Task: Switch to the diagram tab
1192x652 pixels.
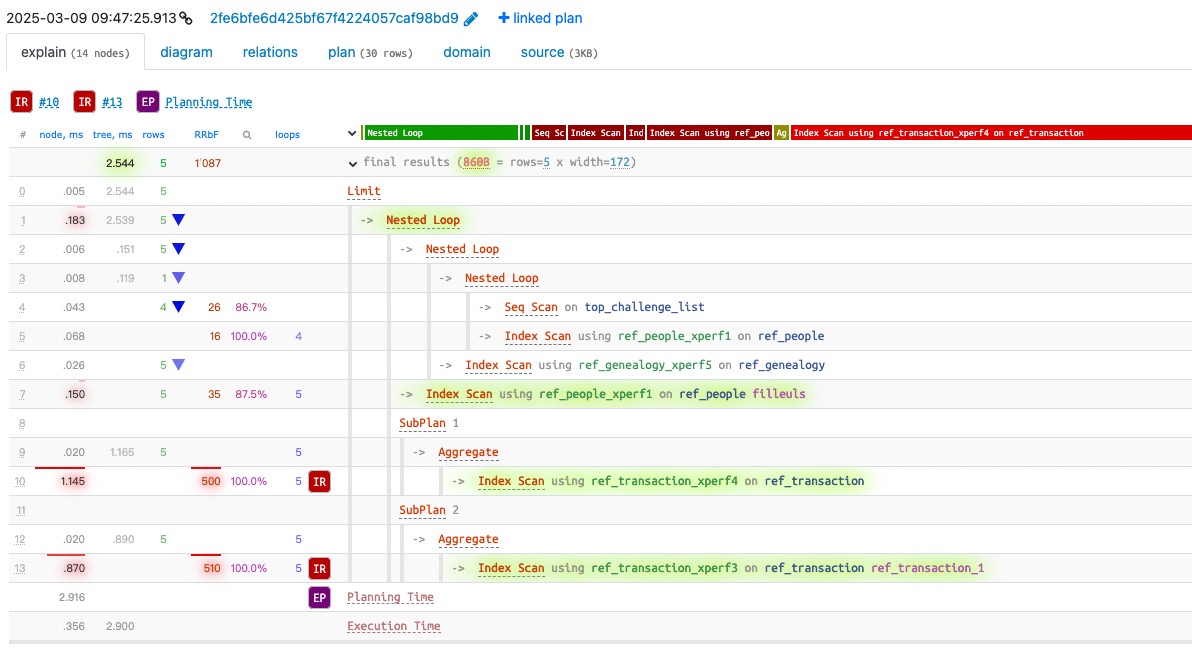Action: click(186, 52)
